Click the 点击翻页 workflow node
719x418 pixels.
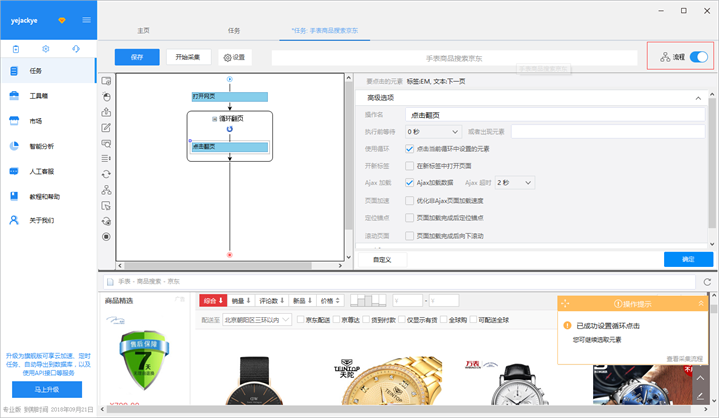230,147
